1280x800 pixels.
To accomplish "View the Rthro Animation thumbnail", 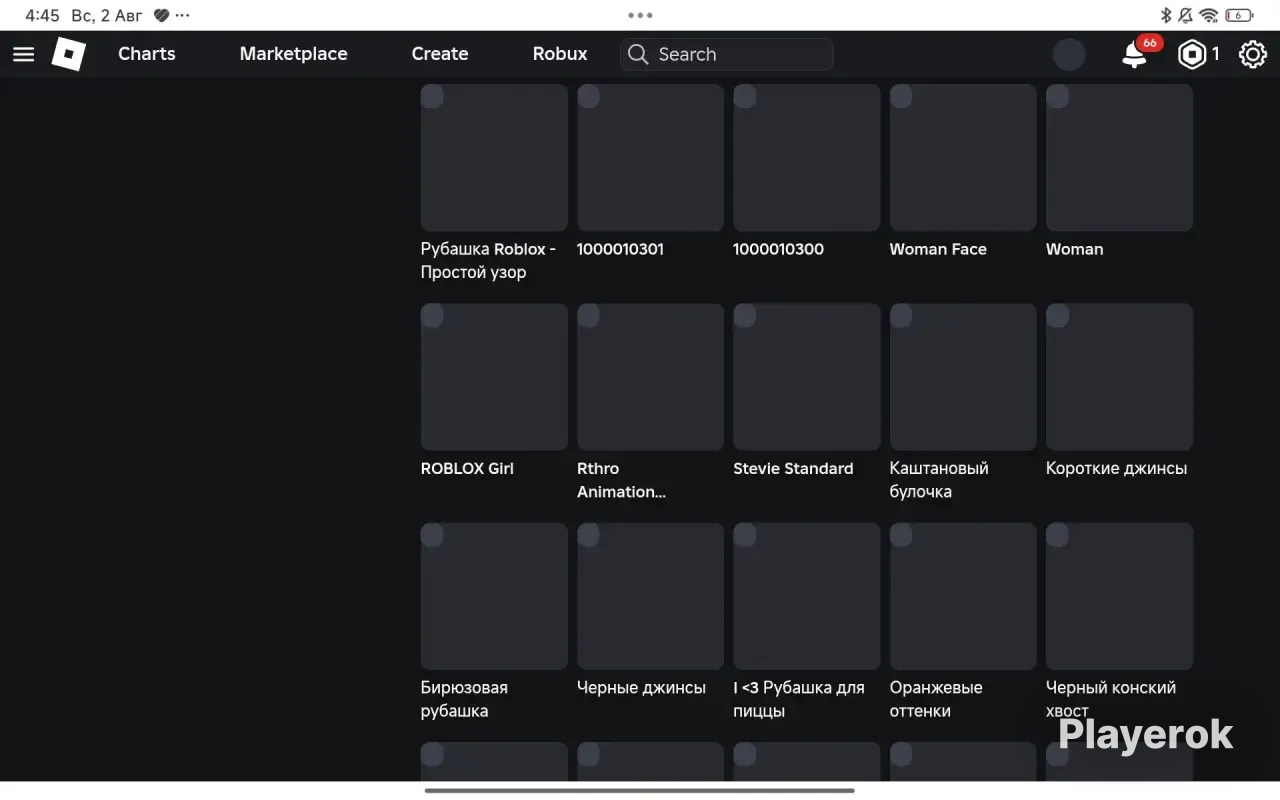I will [x=650, y=377].
